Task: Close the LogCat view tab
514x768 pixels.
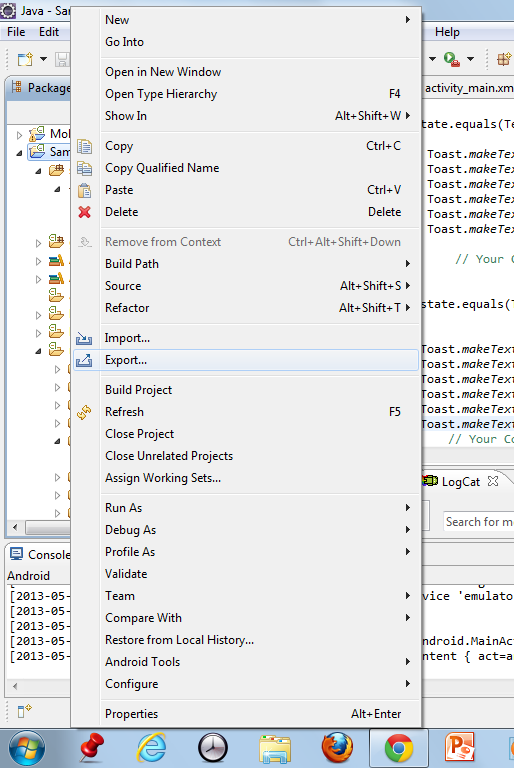Action: [493, 481]
